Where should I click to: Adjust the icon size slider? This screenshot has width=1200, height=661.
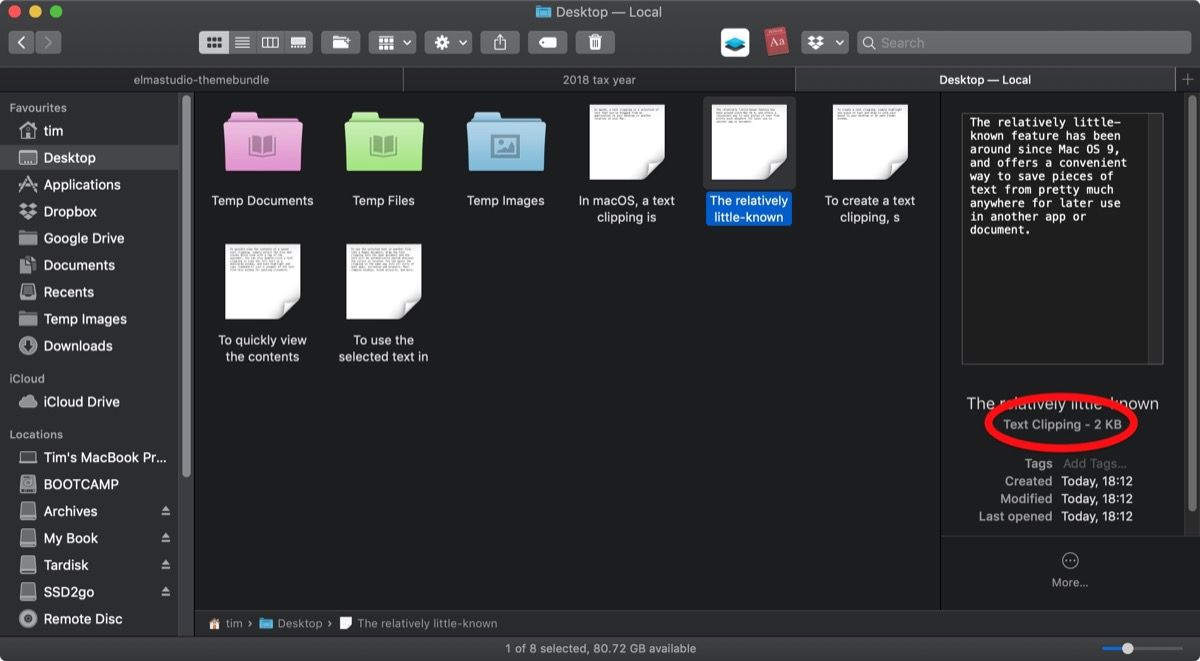1127,648
